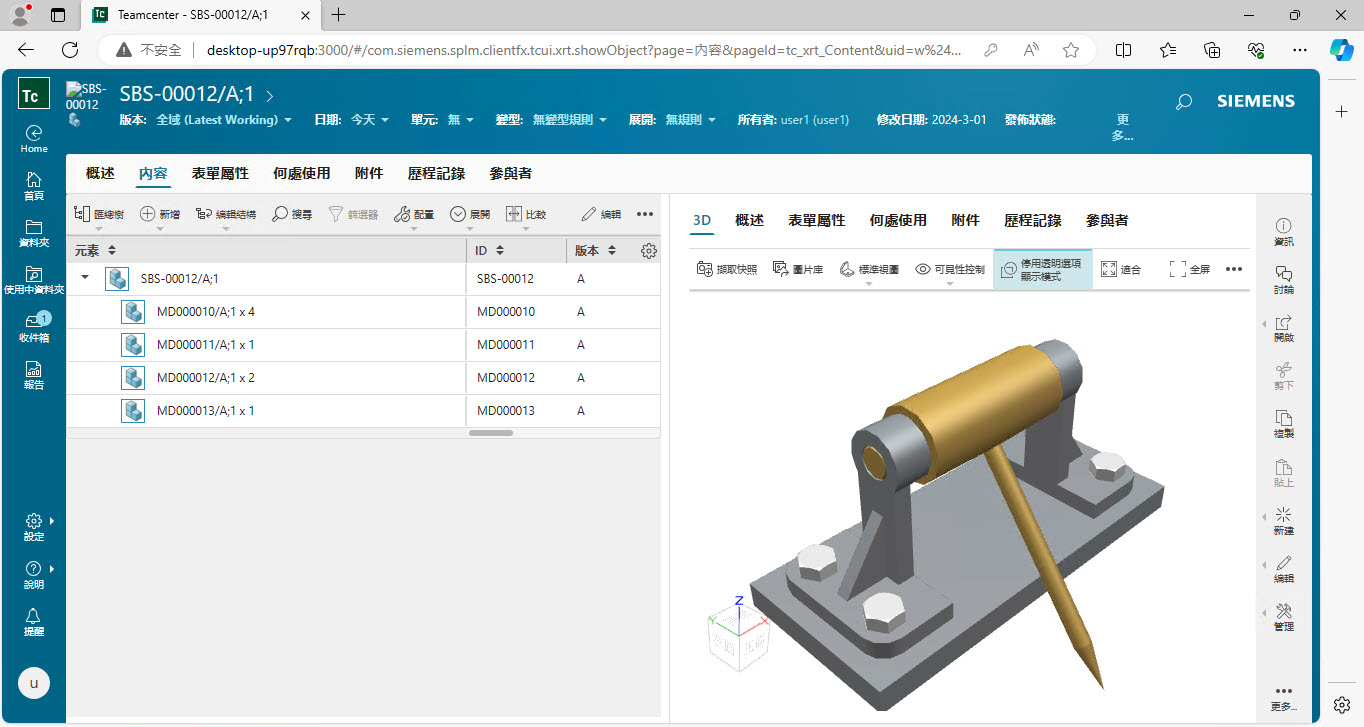The width and height of the screenshot is (1364, 727).
Task: Click 更多 more commands at bottom right
Action: (1284, 697)
